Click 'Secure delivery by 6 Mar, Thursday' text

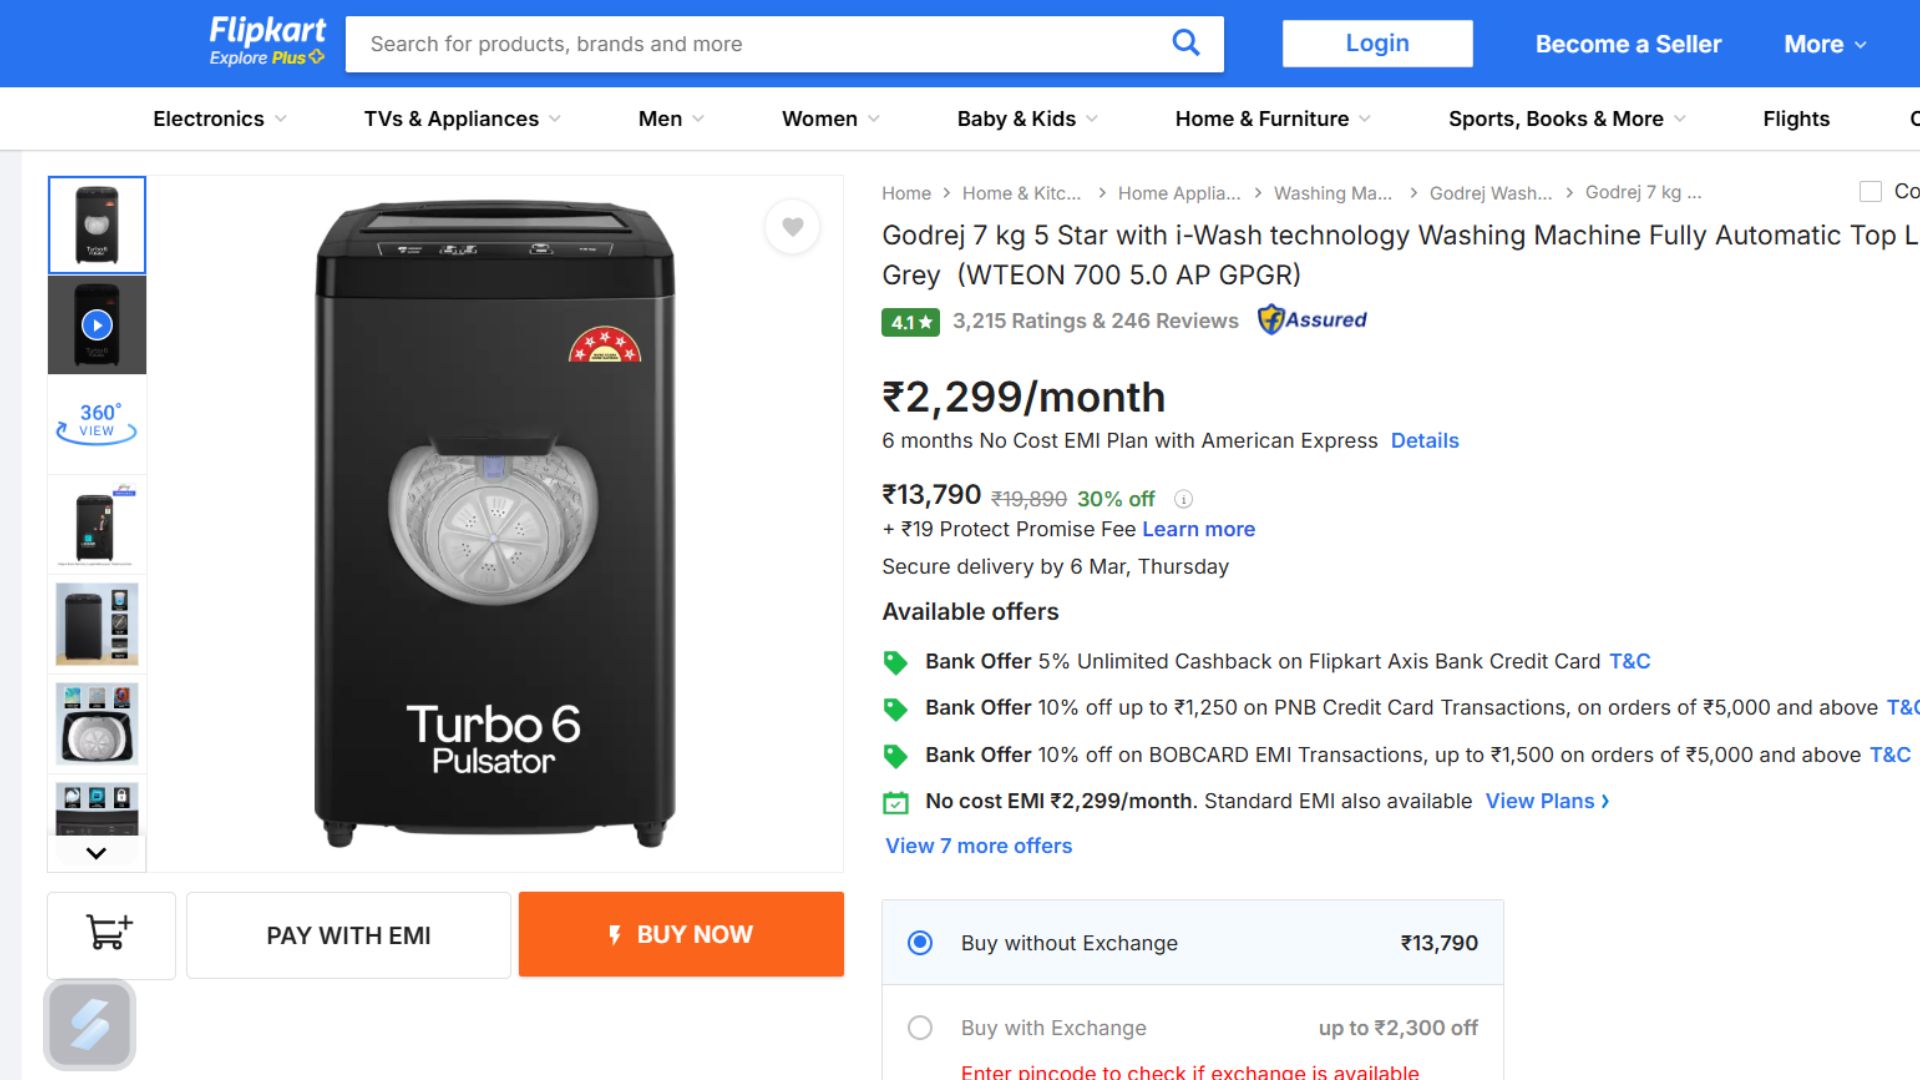pos(1055,567)
